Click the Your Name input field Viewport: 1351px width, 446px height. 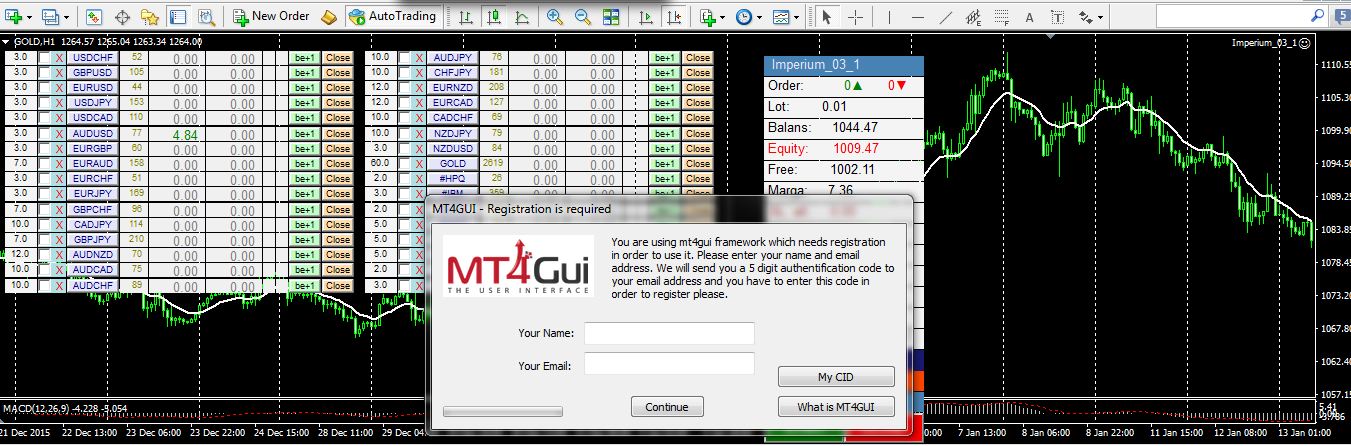click(x=669, y=333)
